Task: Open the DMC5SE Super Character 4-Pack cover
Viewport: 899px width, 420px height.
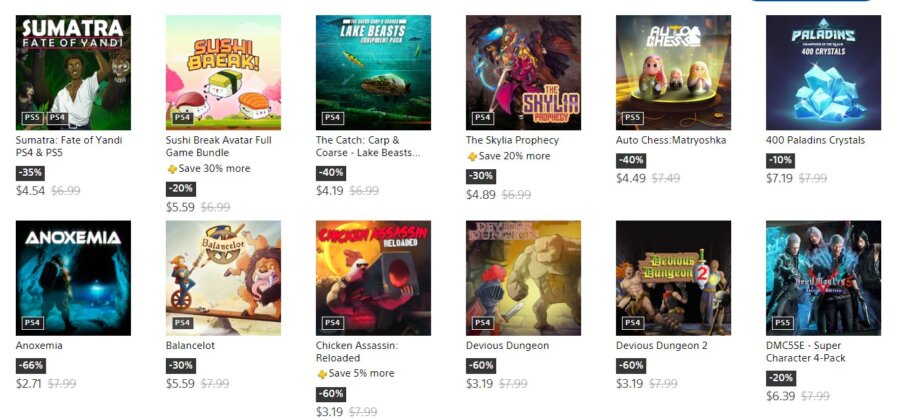Action: click(823, 277)
